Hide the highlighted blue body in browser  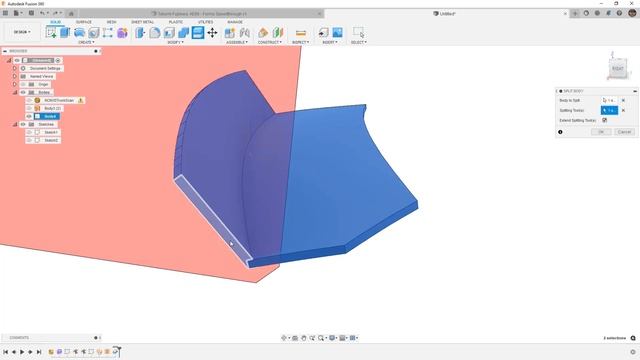coord(29,116)
